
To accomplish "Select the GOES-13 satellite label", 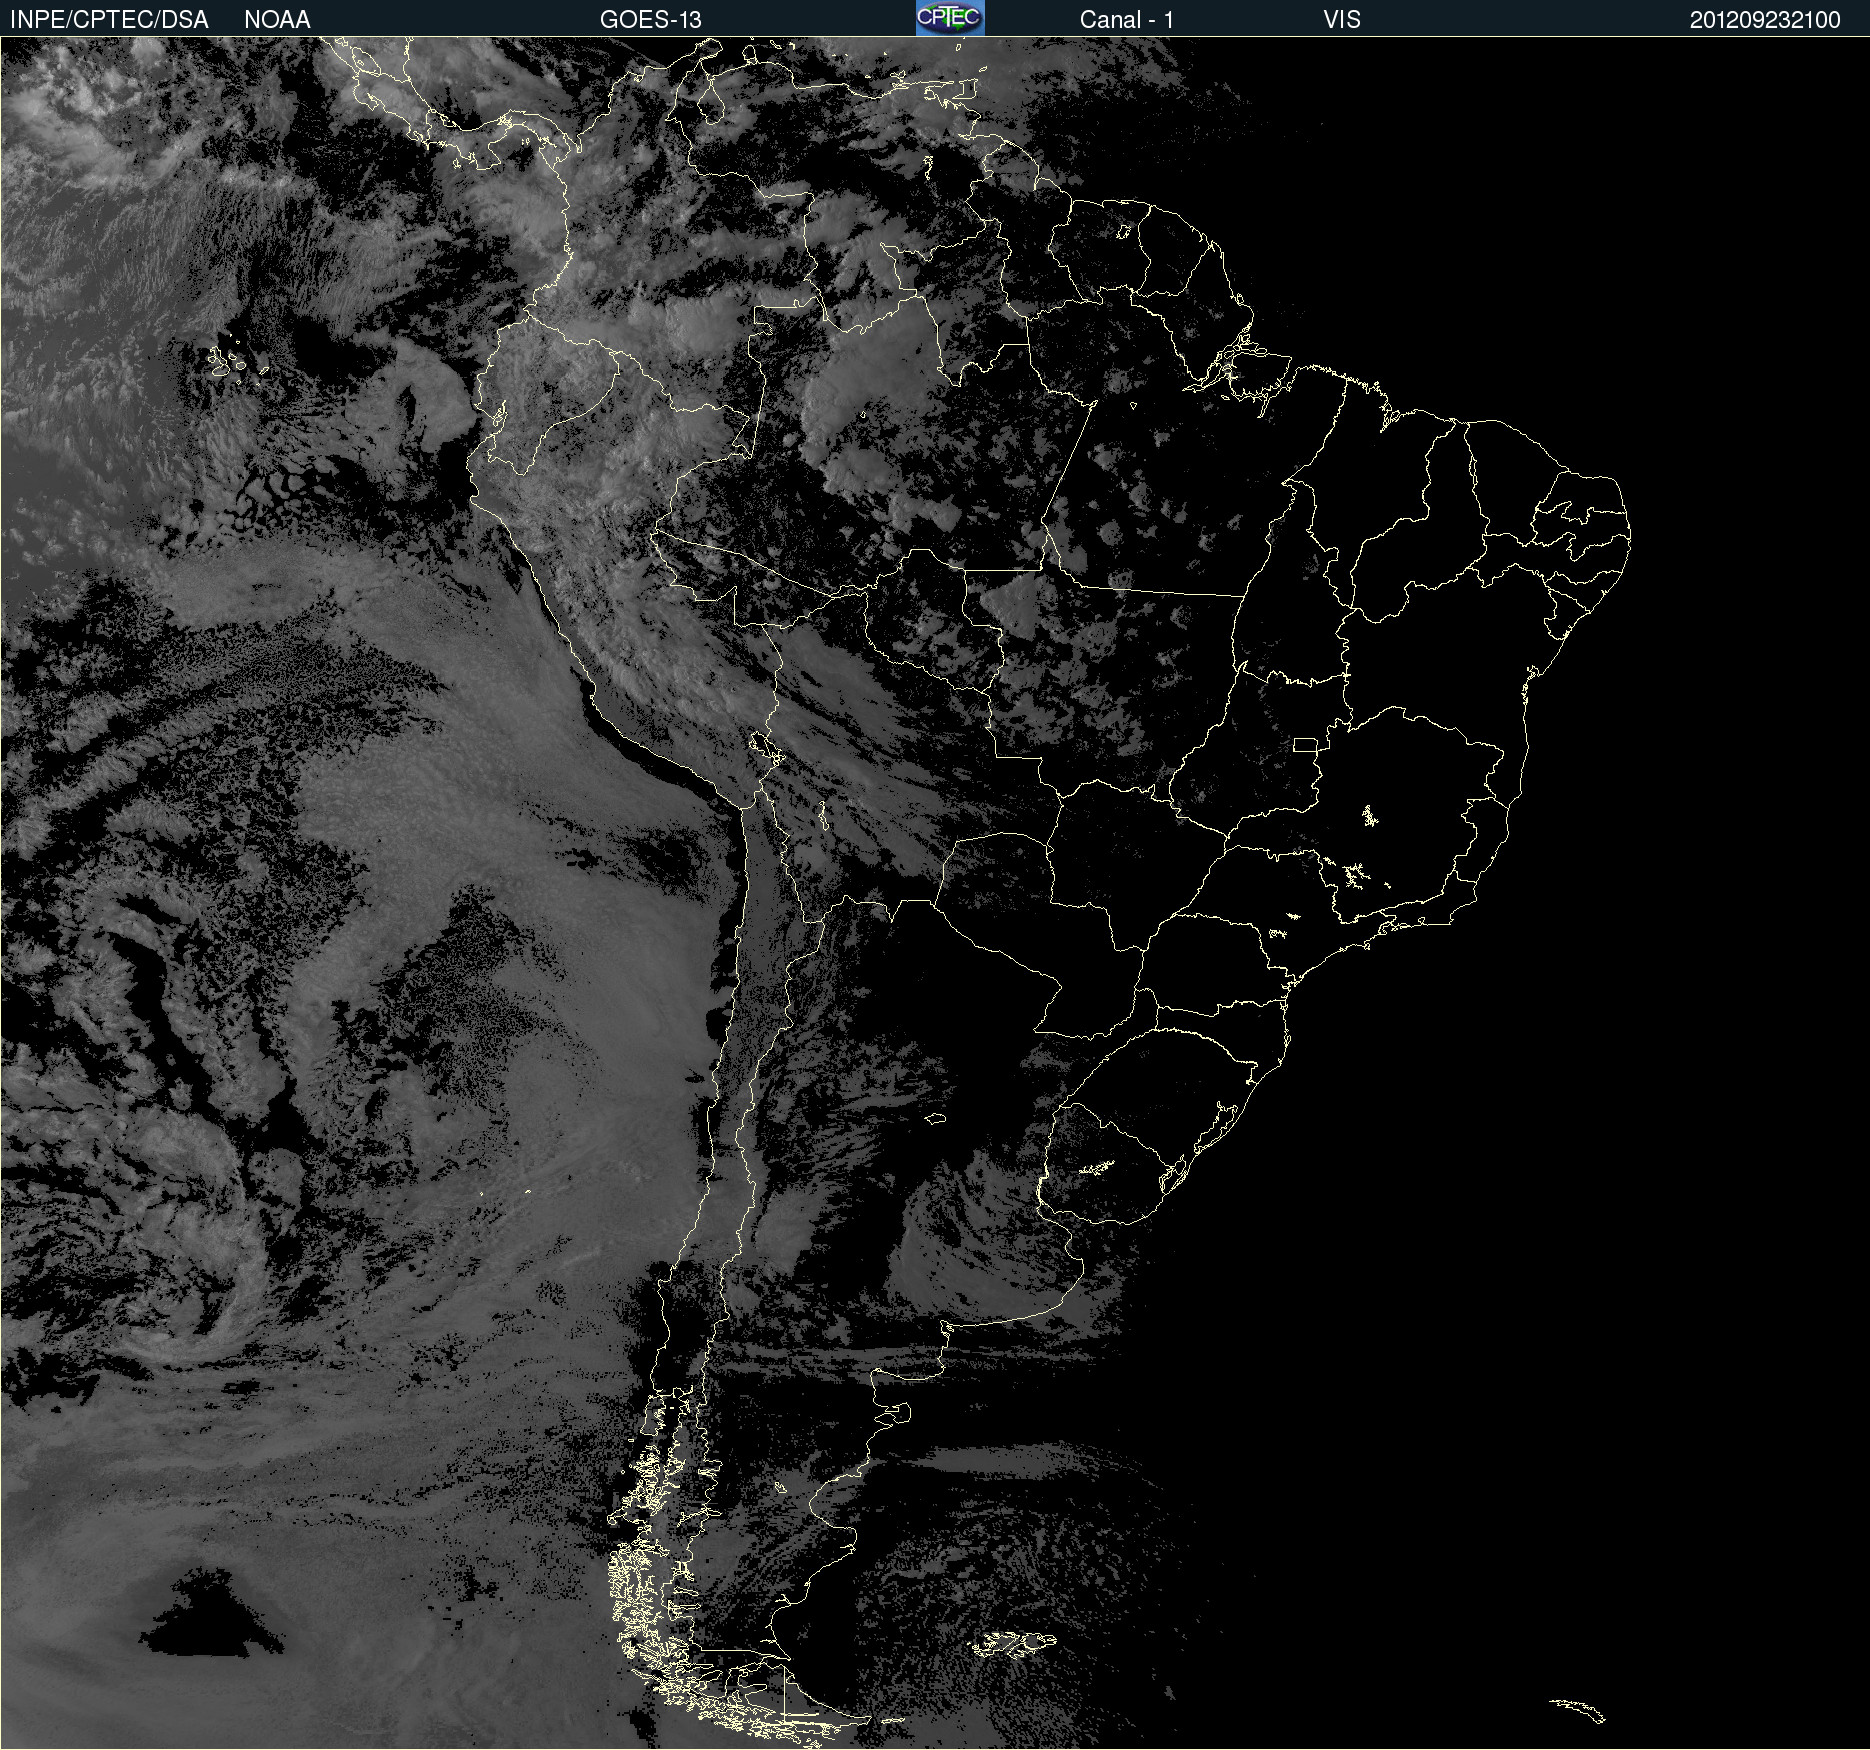I will [650, 19].
